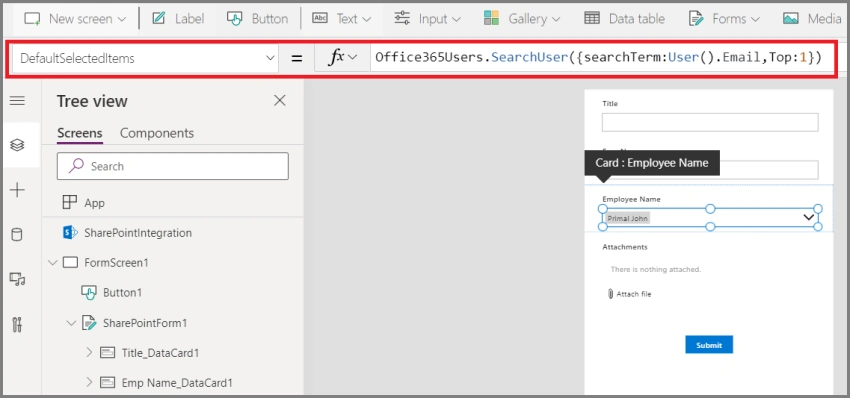Insert a Label control
Image resolution: width=850 pixels, height=398 pixels.
178,19
